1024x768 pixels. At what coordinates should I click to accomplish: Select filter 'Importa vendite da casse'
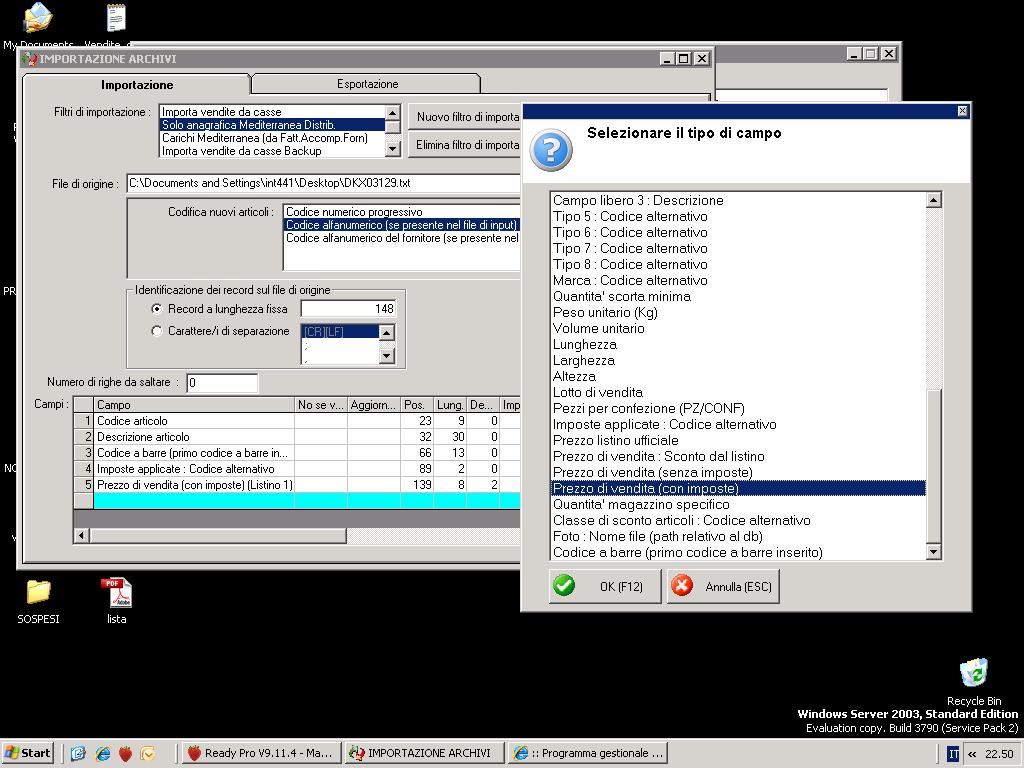(273, 112)
